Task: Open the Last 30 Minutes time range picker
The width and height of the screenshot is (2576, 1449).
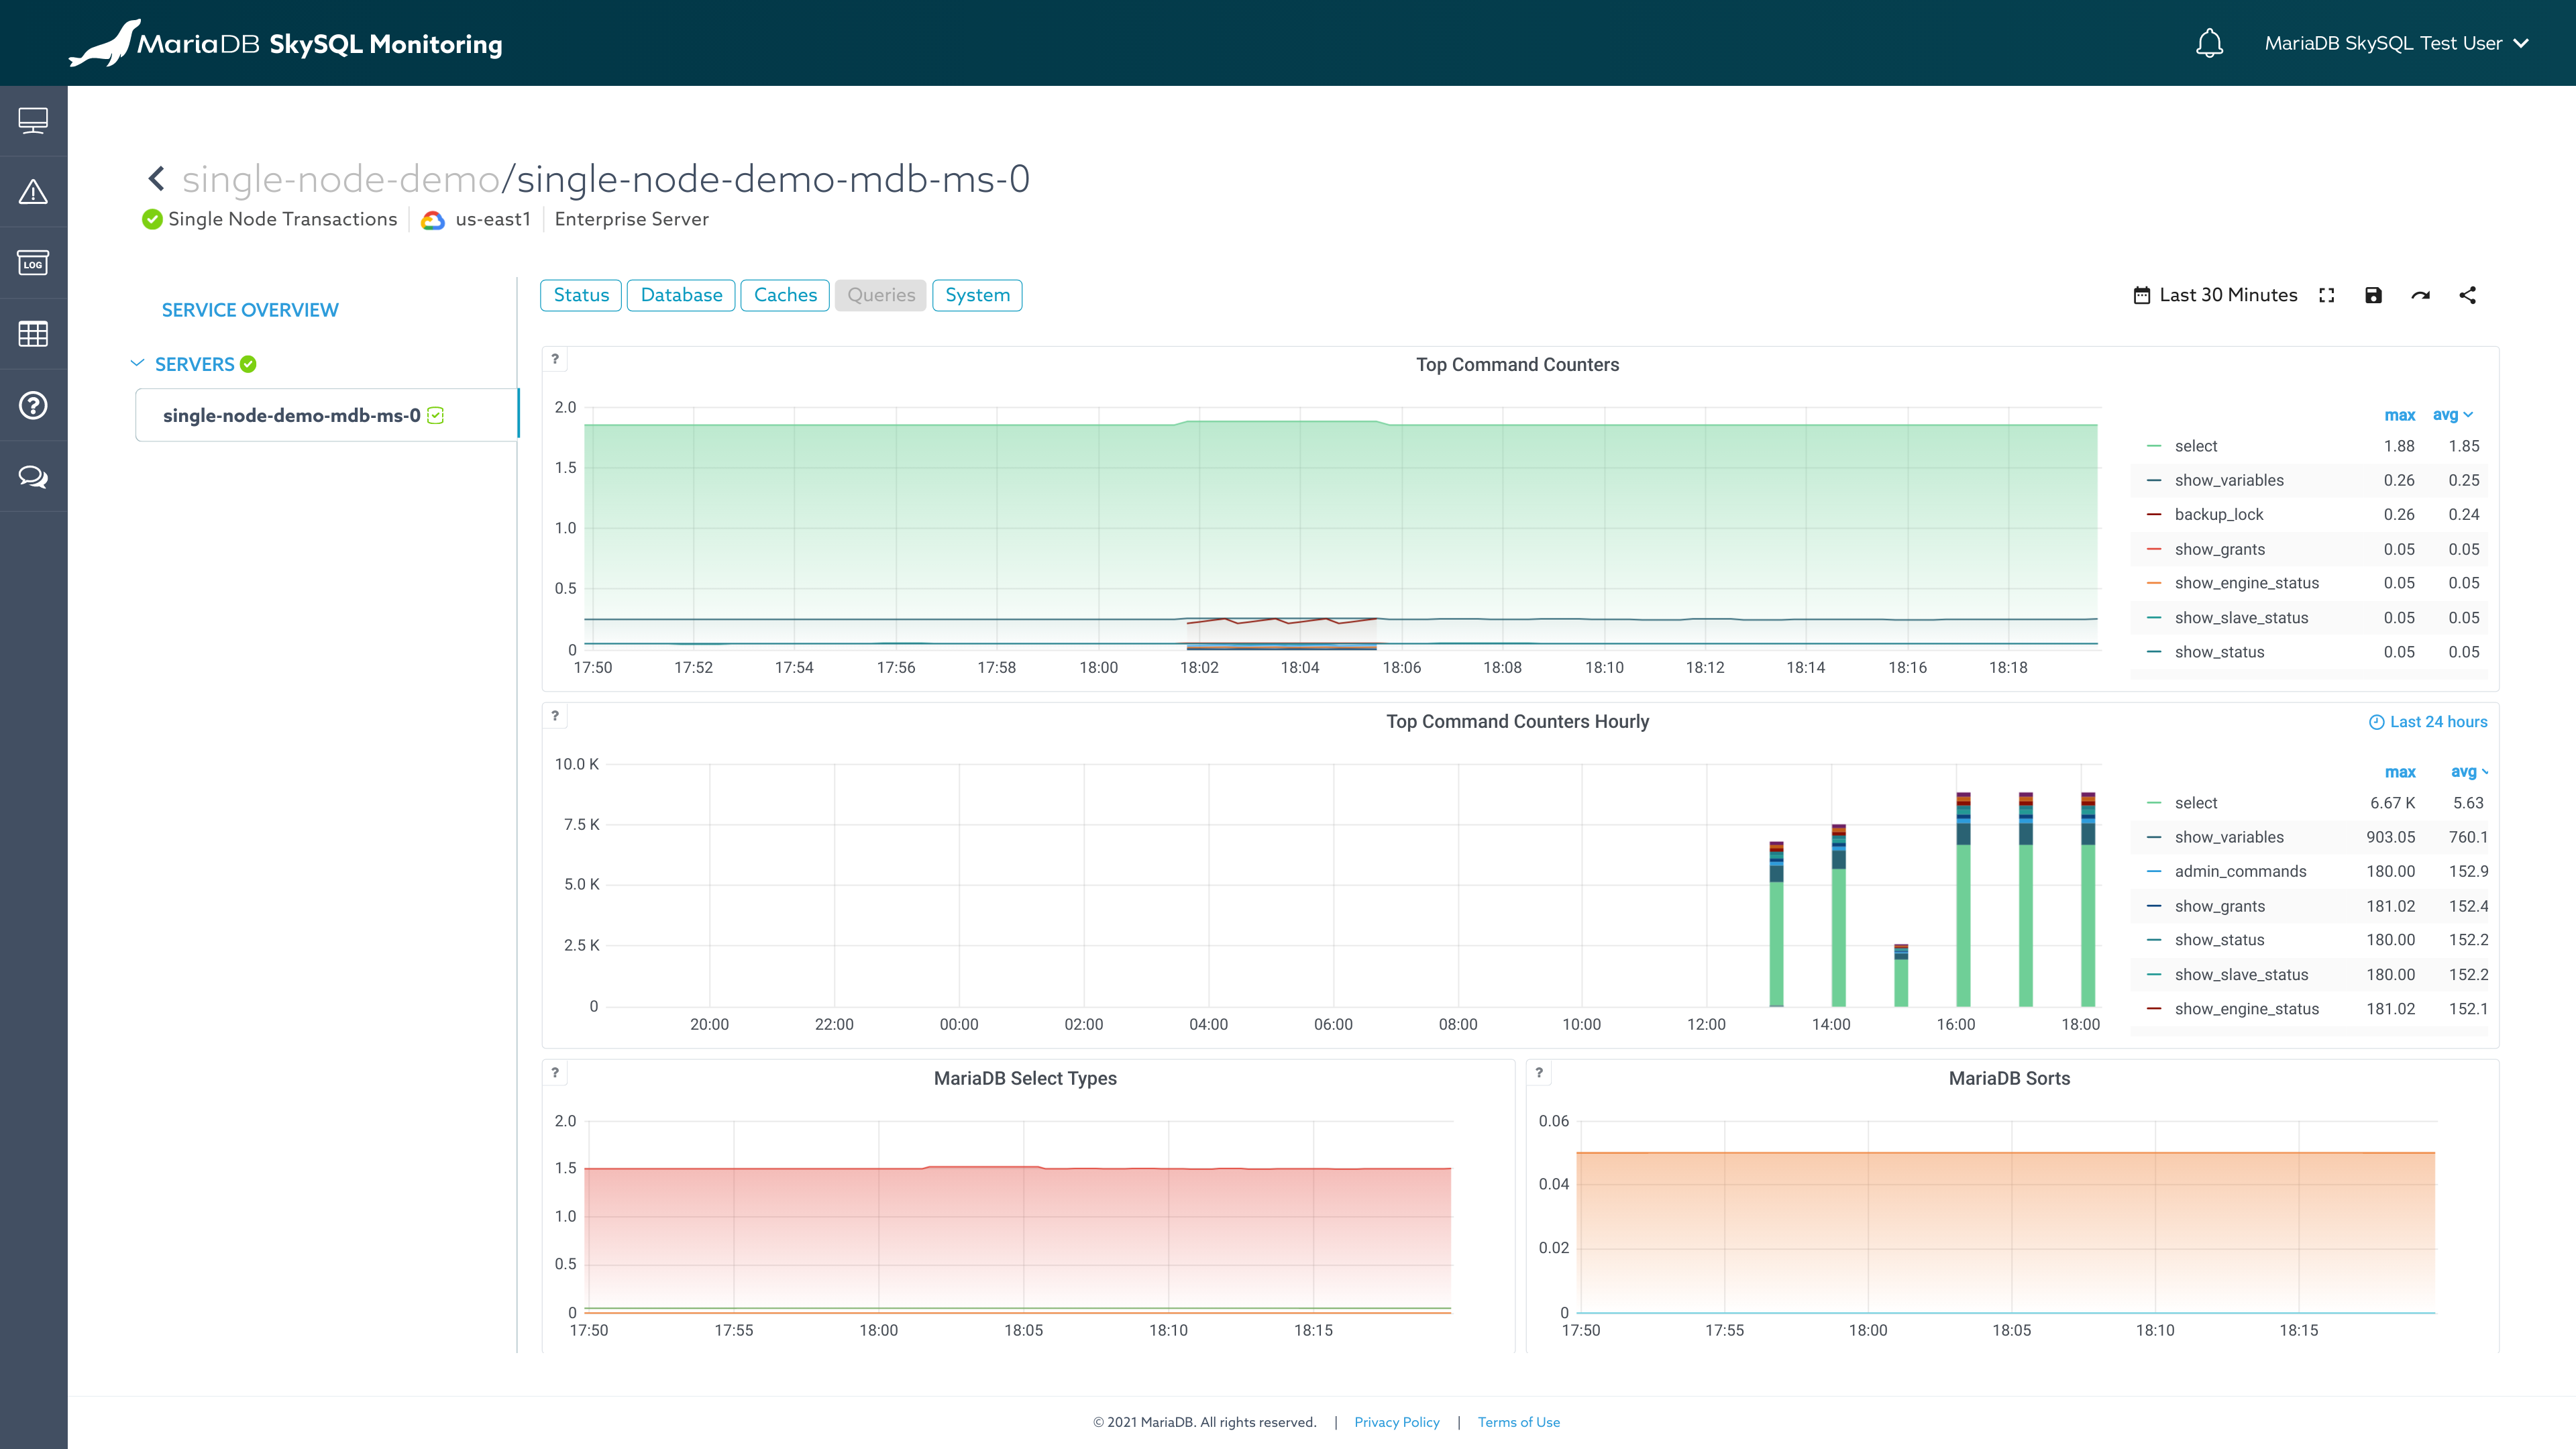Action: click(2215, 295)
